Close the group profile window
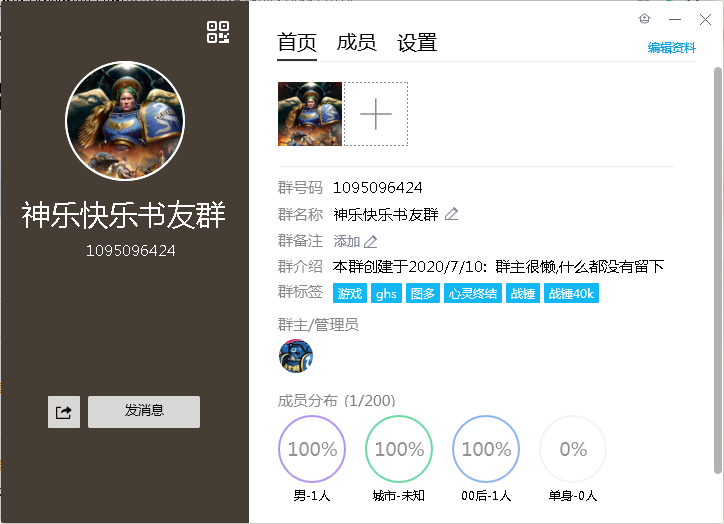The height and width of the screenshot is (524, 724). pyautogui.click(x=705, y=19)
